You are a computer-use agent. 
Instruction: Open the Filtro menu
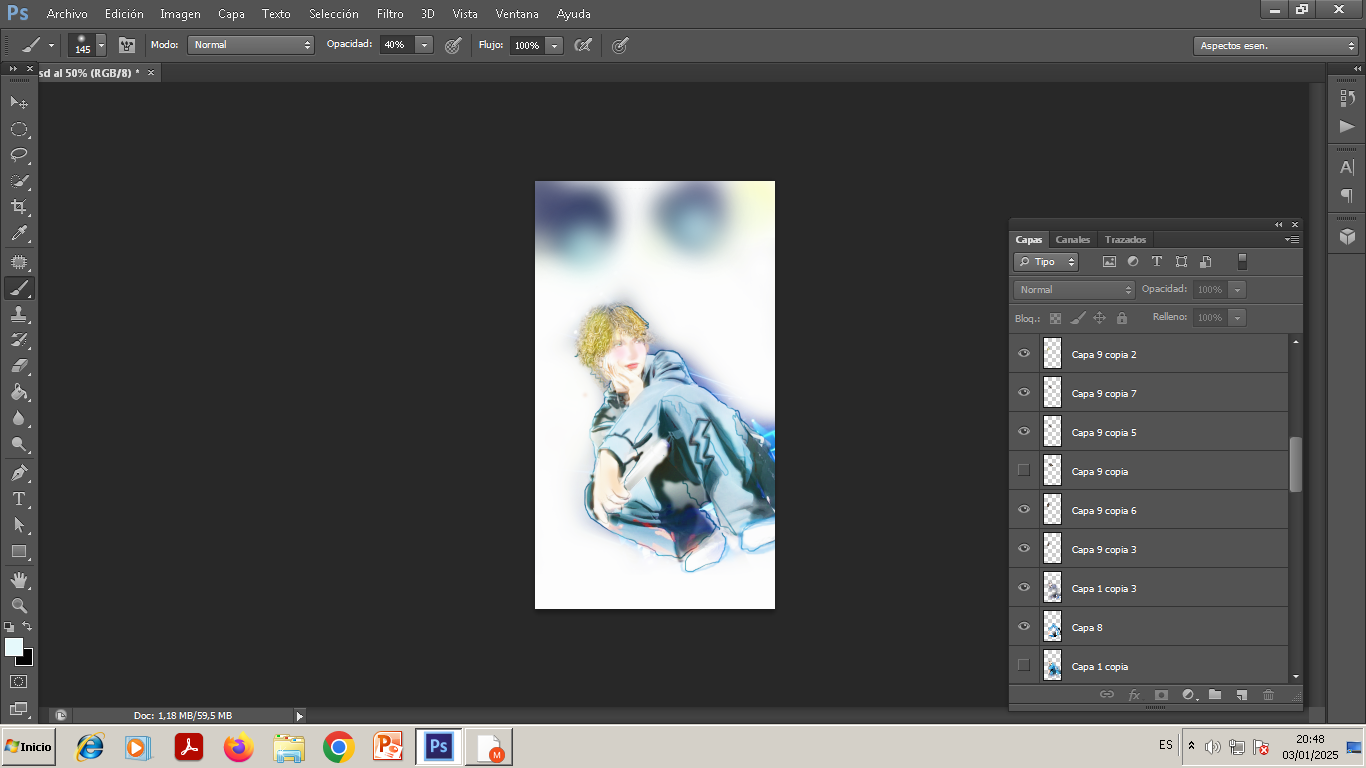pos(390,14)
